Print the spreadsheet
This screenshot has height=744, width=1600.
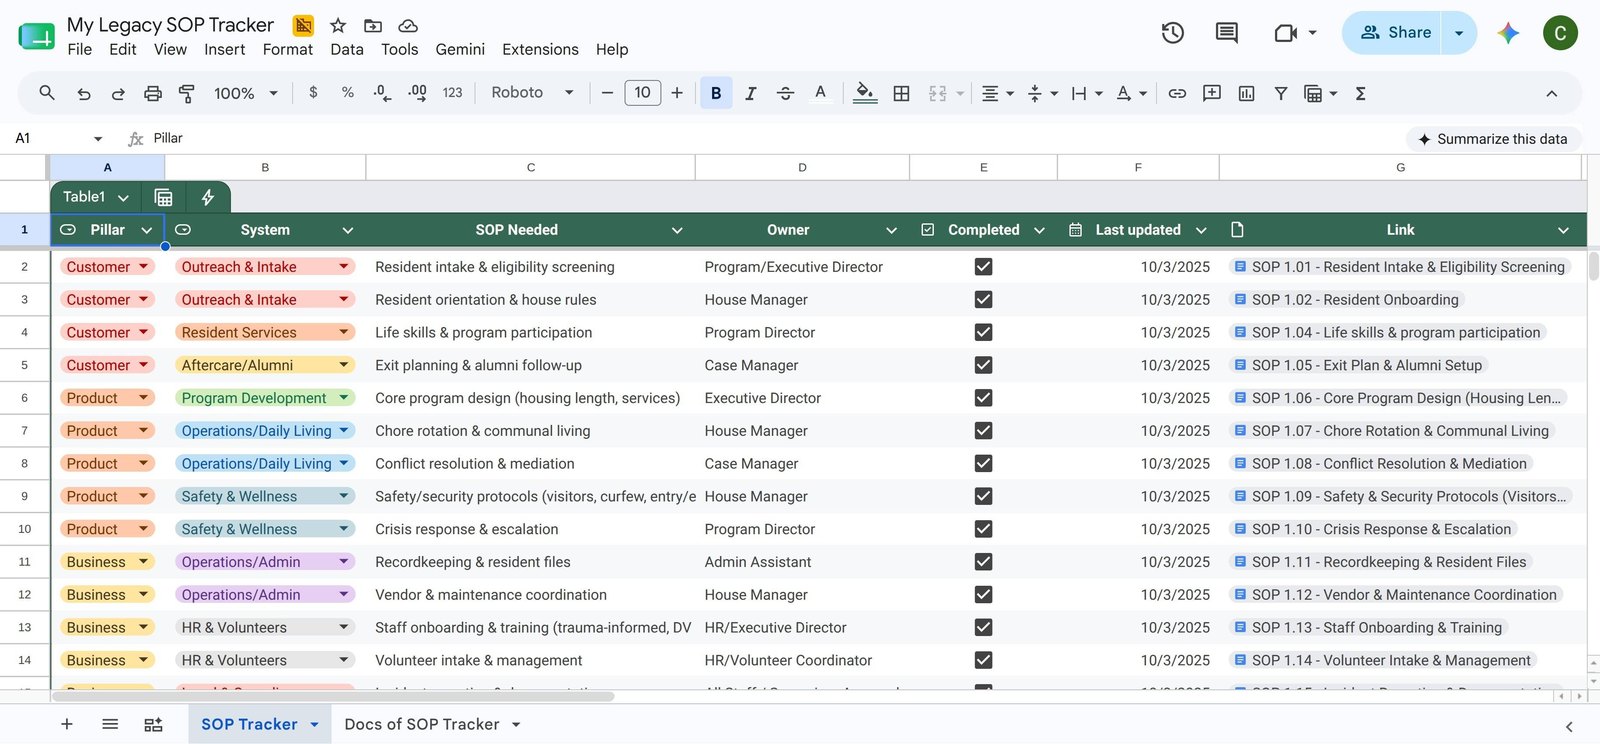153,93
